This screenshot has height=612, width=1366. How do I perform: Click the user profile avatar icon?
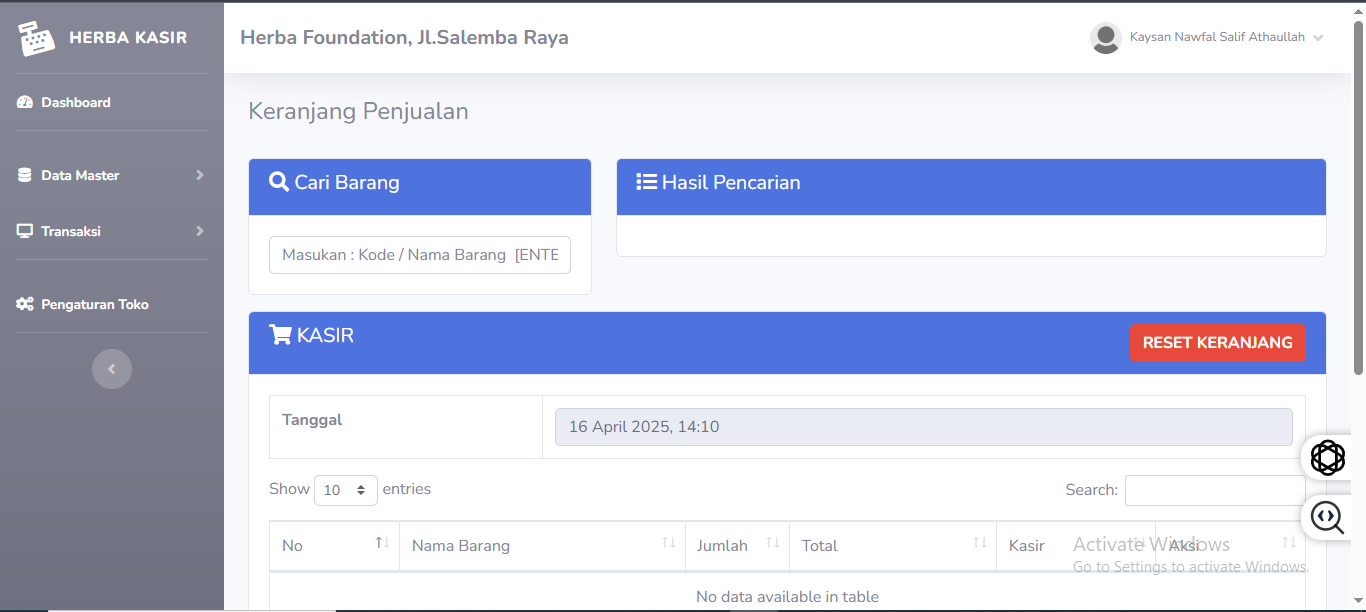tap(1105, 38)
